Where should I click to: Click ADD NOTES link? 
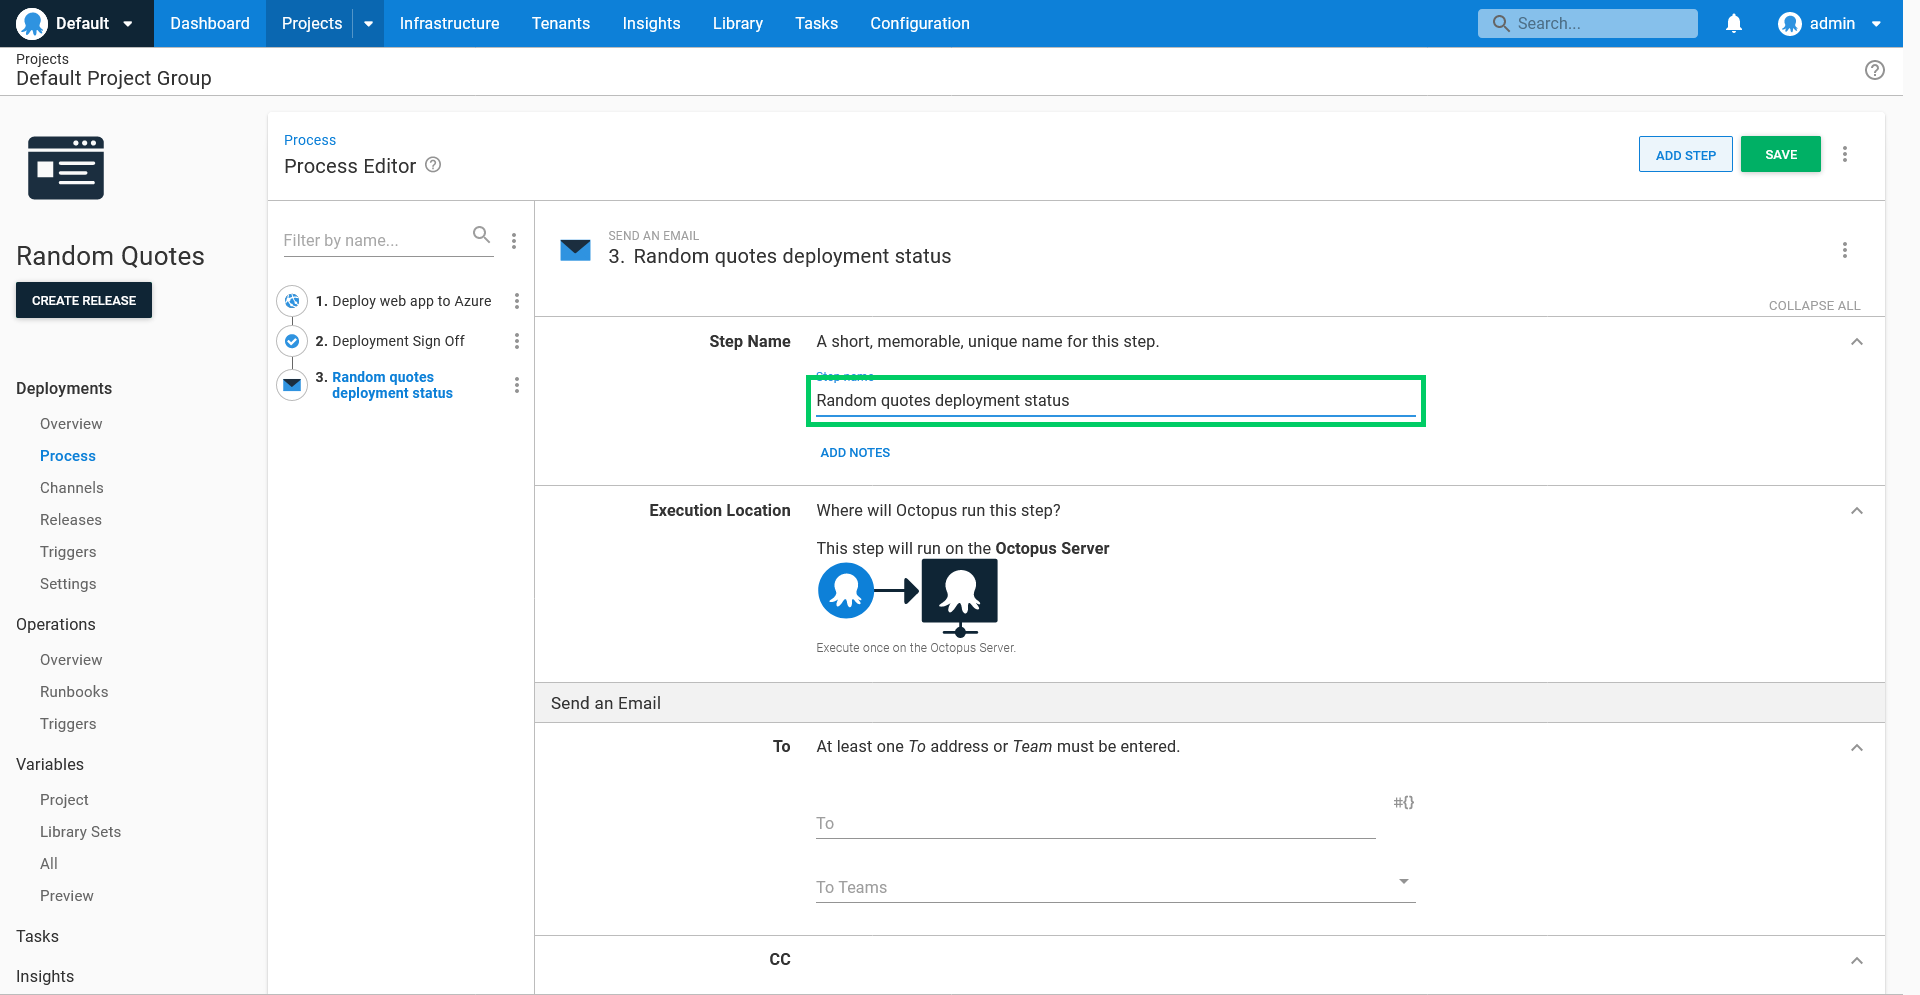coord(855,453)
